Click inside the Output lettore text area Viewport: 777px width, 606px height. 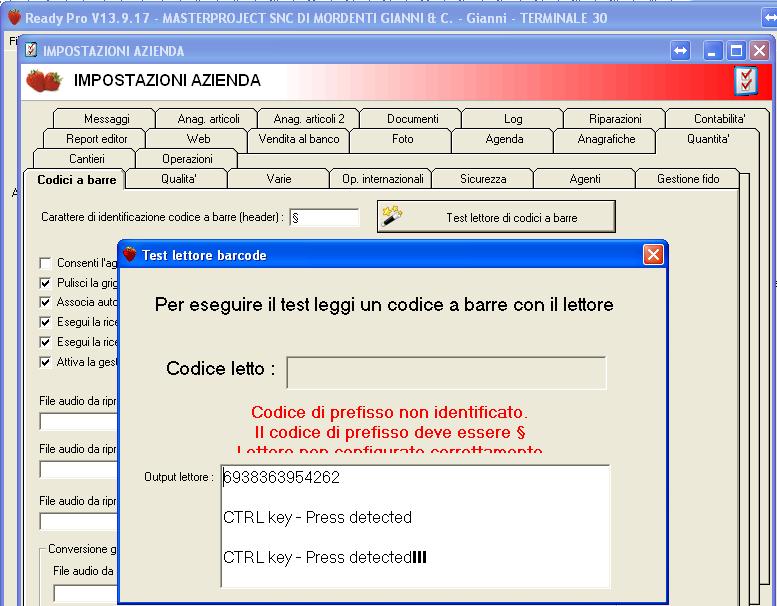coord(415,526)
